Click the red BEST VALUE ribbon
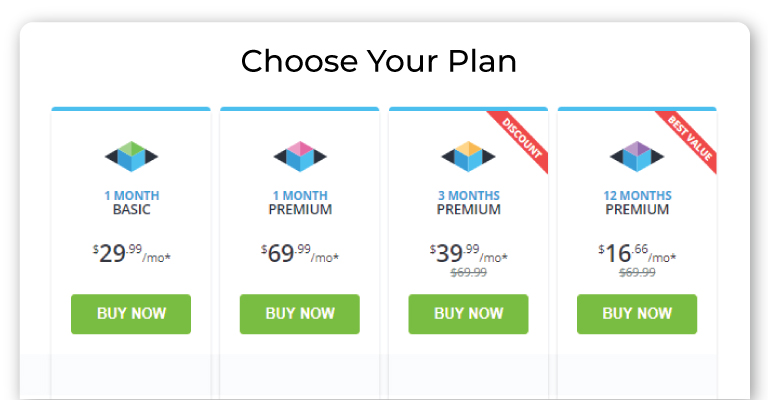The image size is (768, 400). pyautogui.click(x=691, y=138)
